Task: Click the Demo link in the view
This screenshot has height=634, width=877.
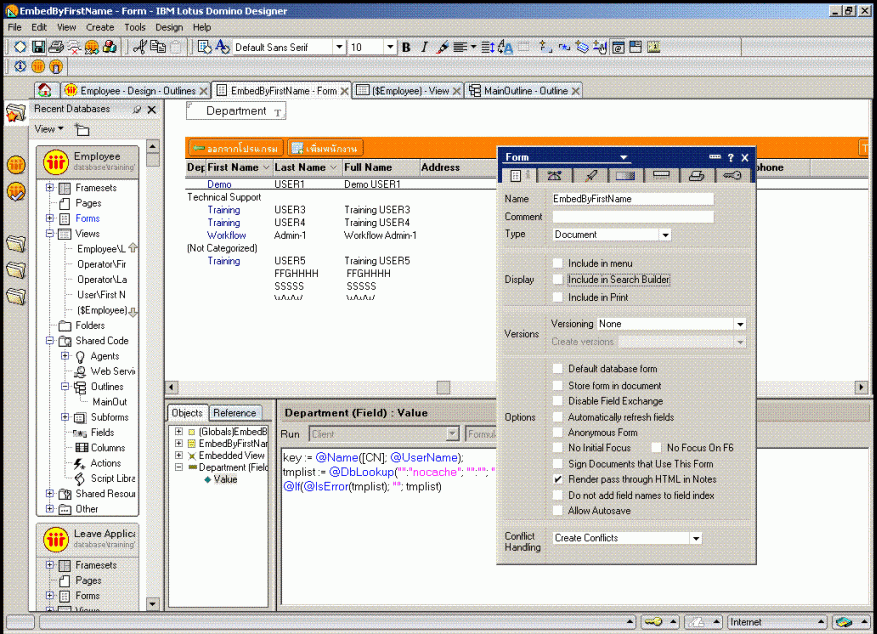Action: pyautogui.click(x=219, y=184)
